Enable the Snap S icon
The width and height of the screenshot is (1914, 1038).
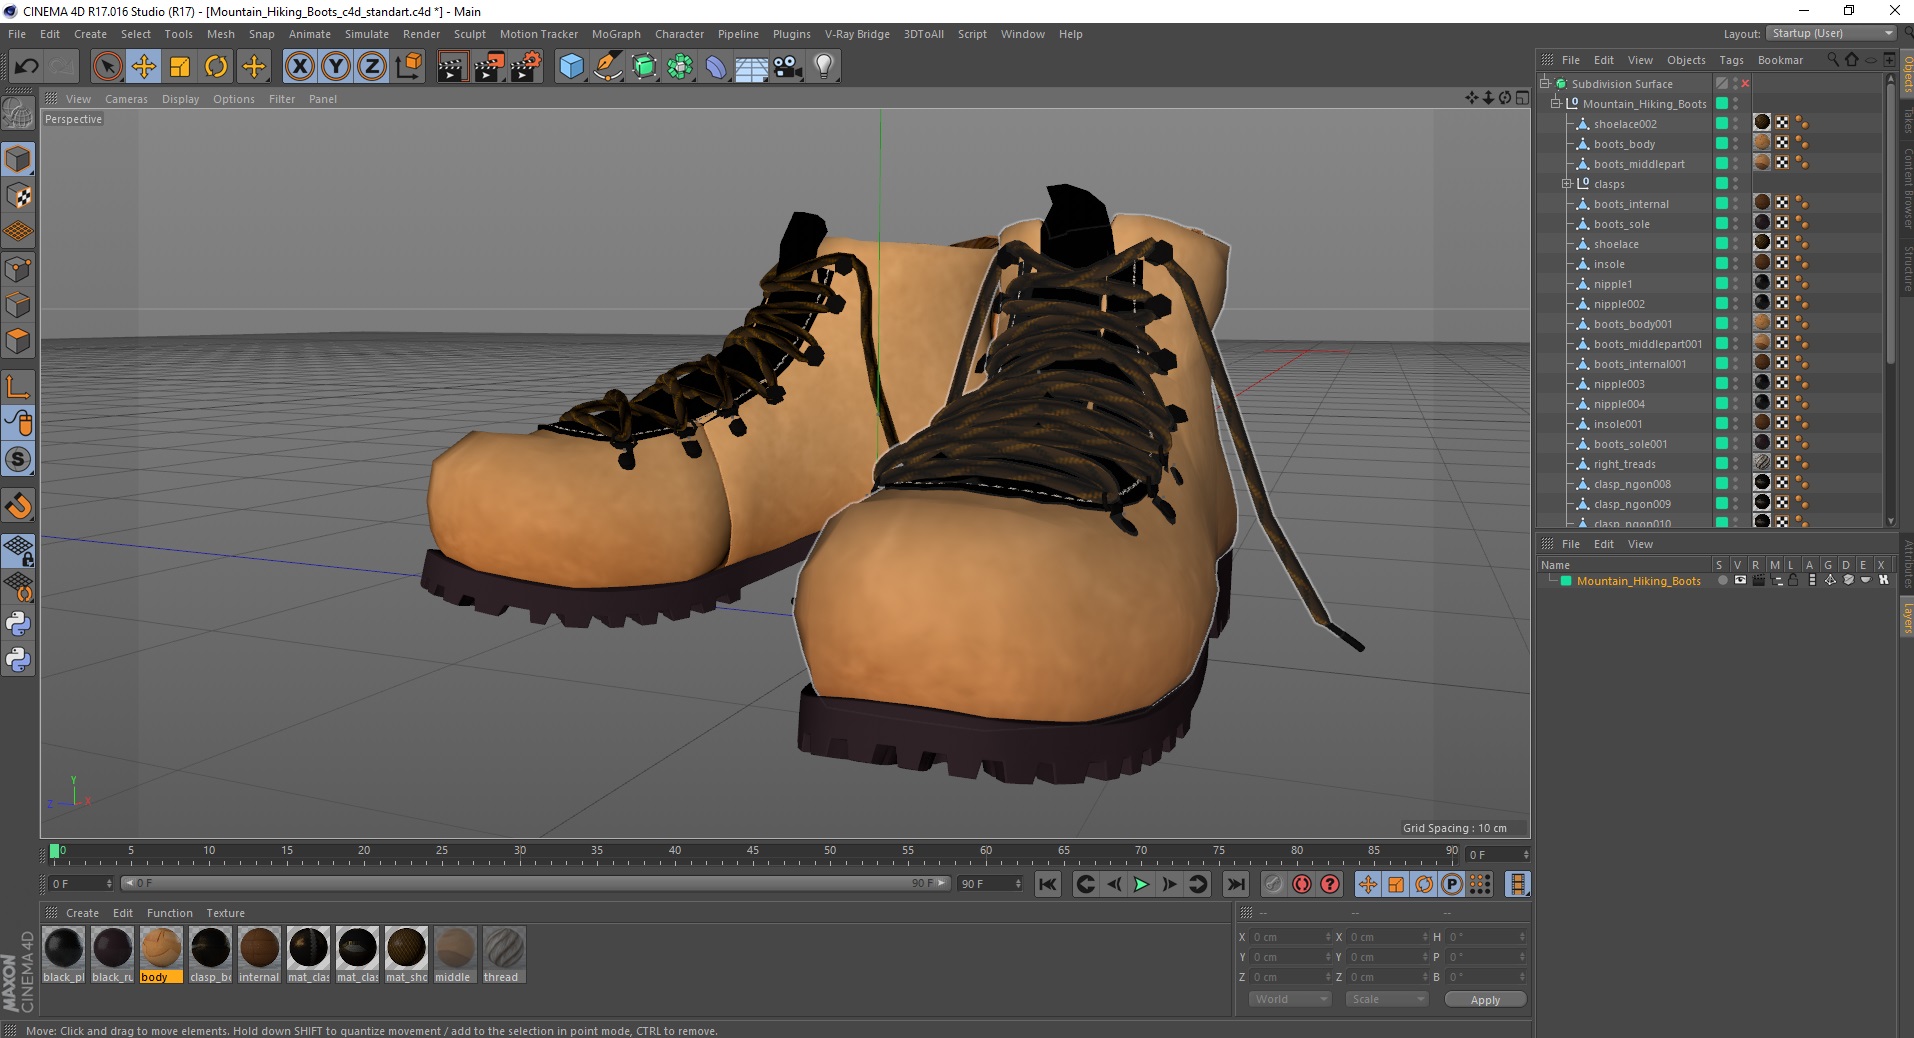(18, 460)
